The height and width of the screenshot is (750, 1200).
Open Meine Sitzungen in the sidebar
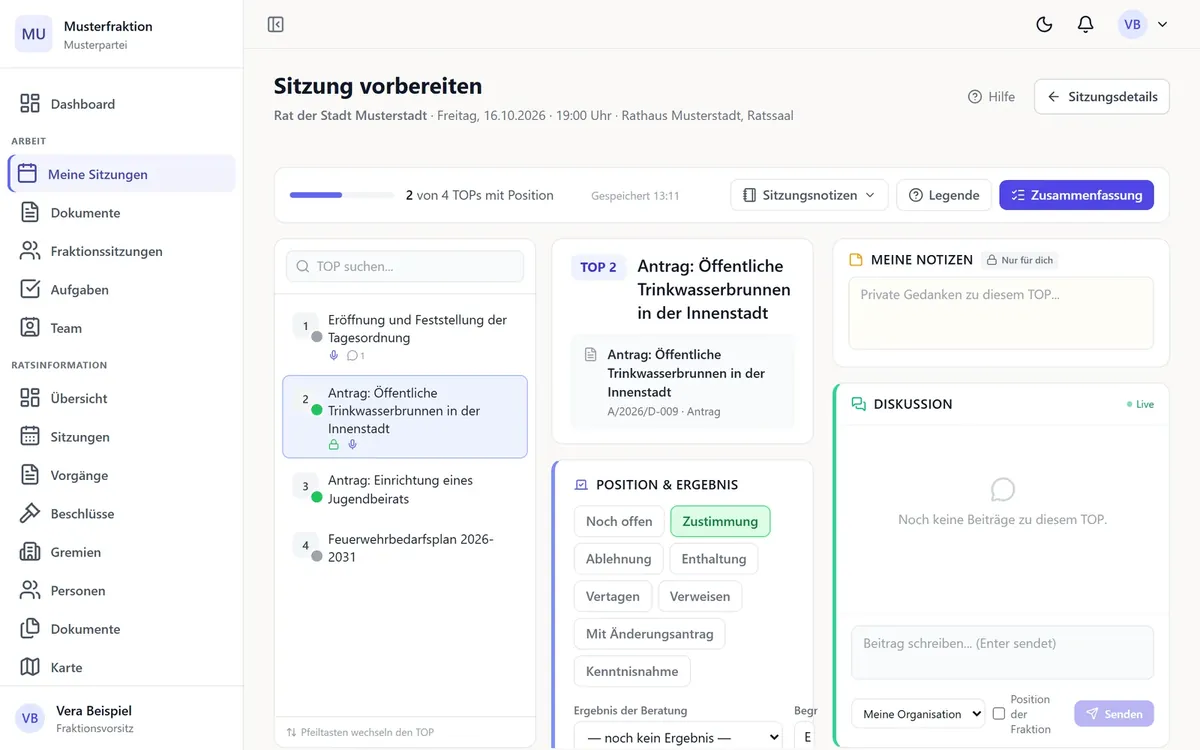tap(122, 174)
